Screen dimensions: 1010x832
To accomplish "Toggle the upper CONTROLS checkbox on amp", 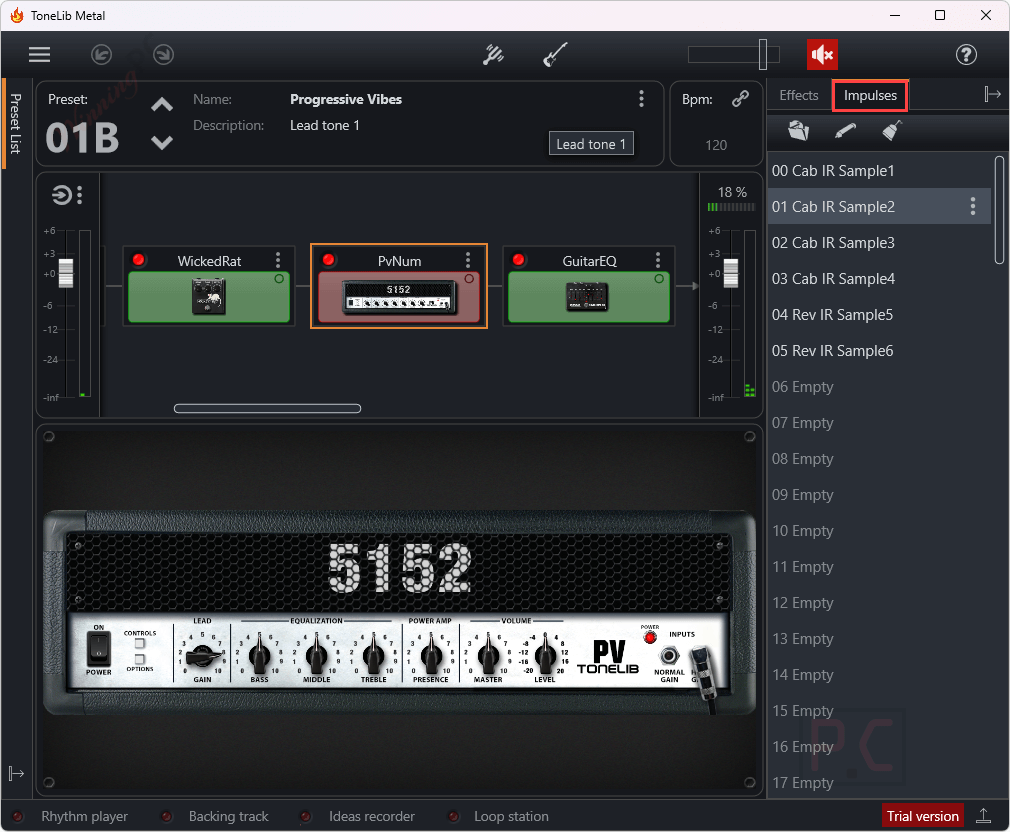I will click(x=140, y=643).
